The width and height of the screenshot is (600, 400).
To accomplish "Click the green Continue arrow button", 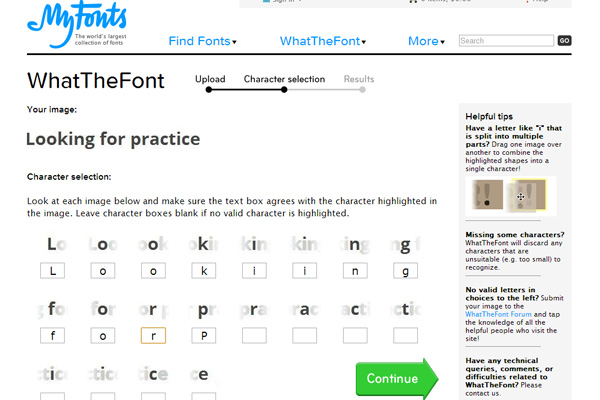I will point(397,379).
